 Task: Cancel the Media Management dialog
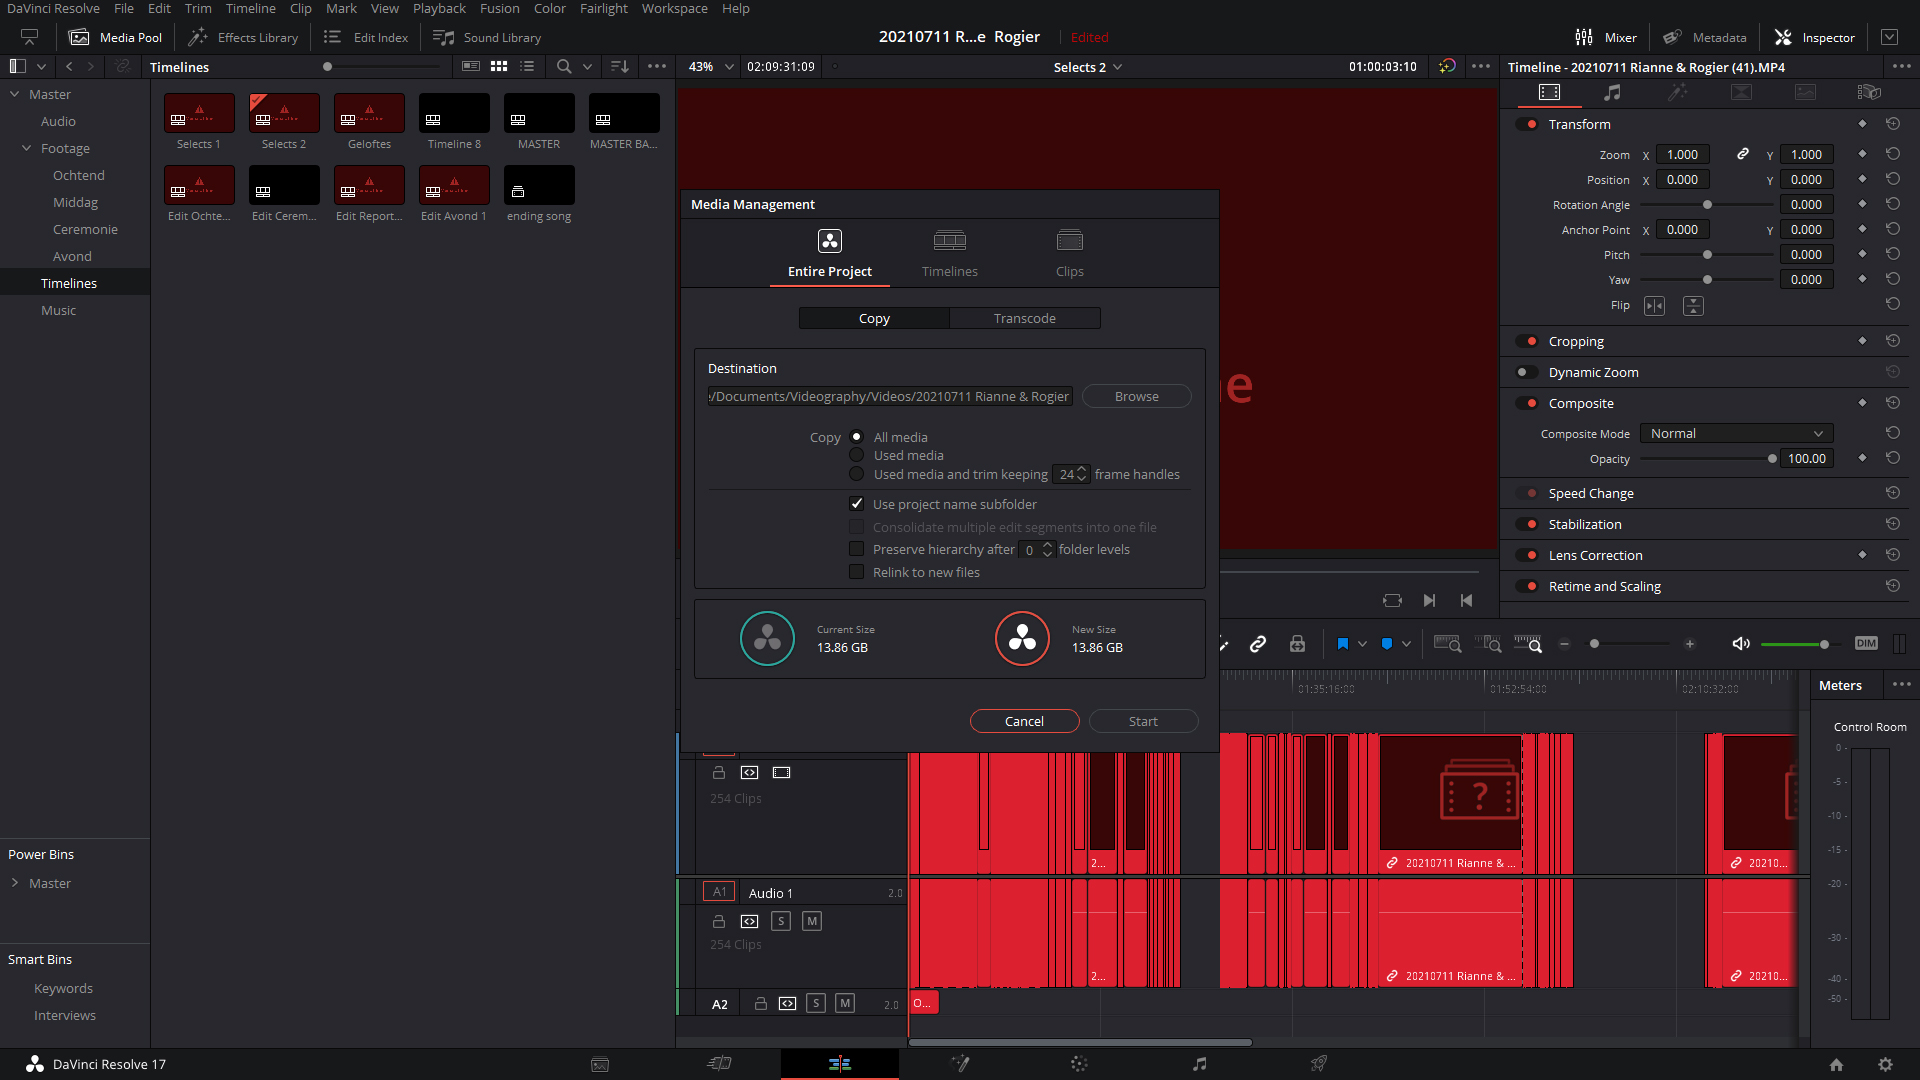1024,721
